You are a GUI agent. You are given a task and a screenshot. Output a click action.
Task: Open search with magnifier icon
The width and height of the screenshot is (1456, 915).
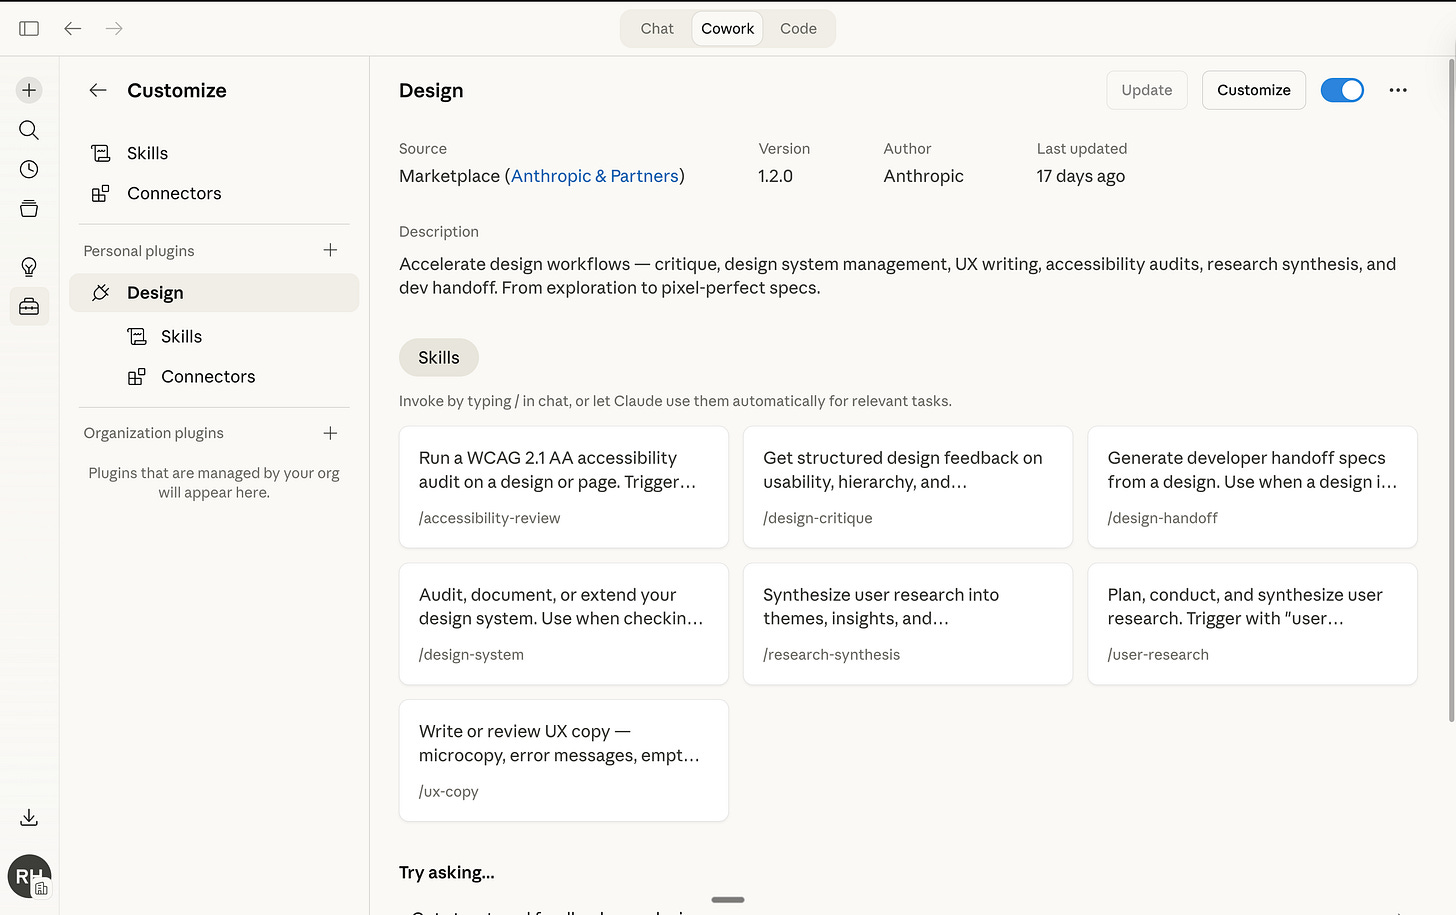(29, 130)
